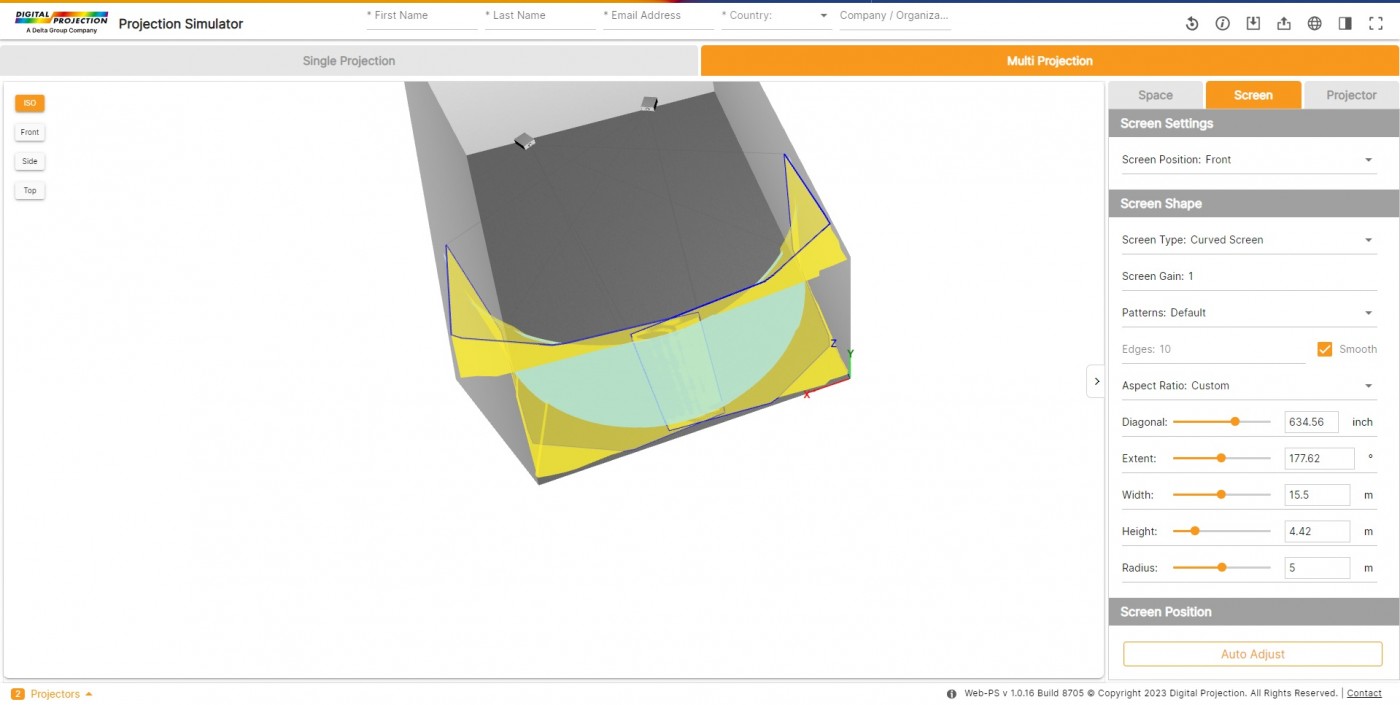Toggle the light/dark theme contrast icon
The height and width of the screenshot is (705, 1400).
tap(1345, 24)
